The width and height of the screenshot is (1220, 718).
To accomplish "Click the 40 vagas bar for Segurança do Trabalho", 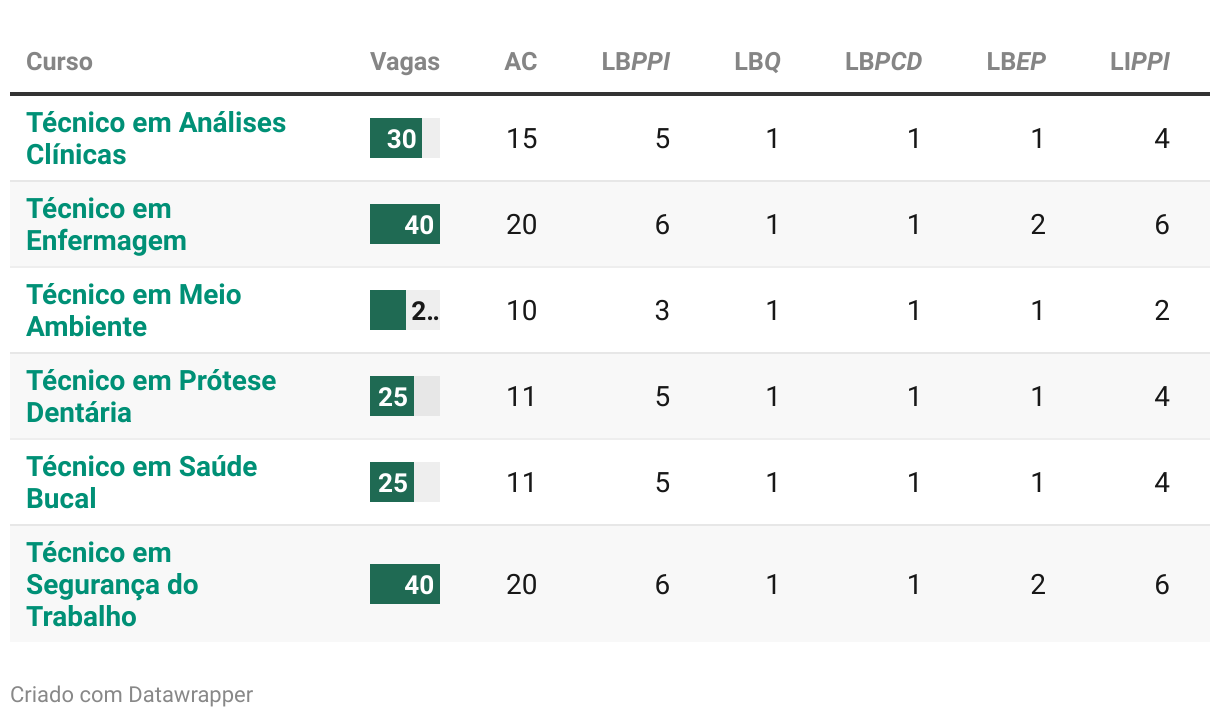I will [x=405, y=584].
